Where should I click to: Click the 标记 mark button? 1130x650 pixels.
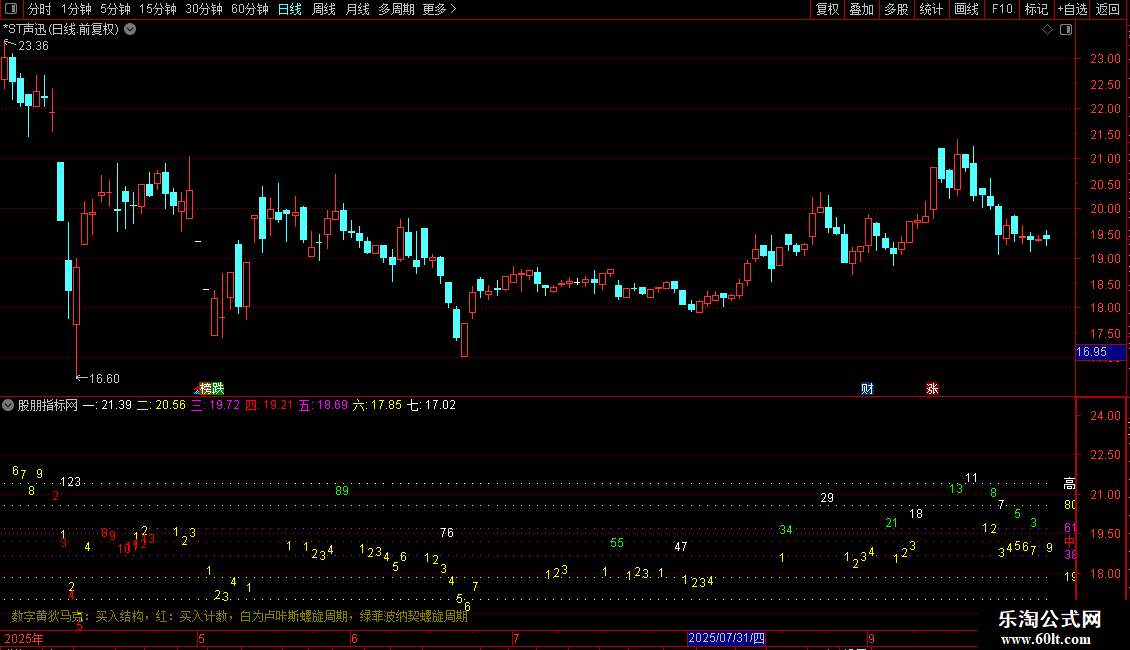click(x=1036, y=9)
